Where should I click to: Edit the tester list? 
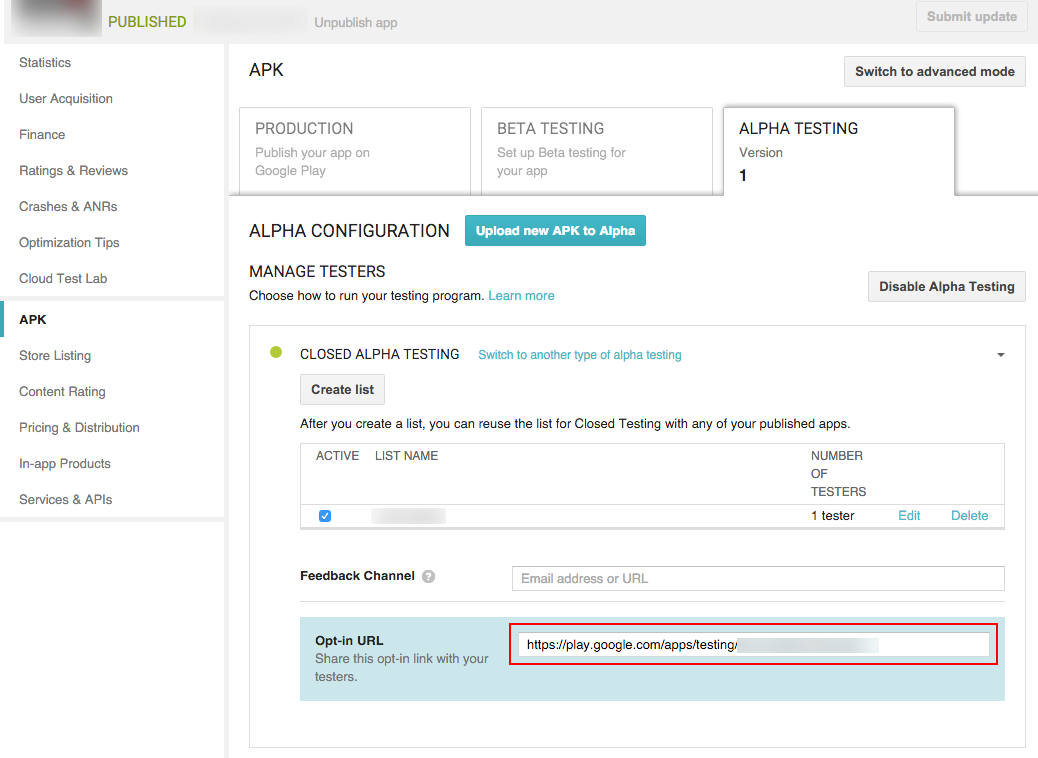pos(909,516)
